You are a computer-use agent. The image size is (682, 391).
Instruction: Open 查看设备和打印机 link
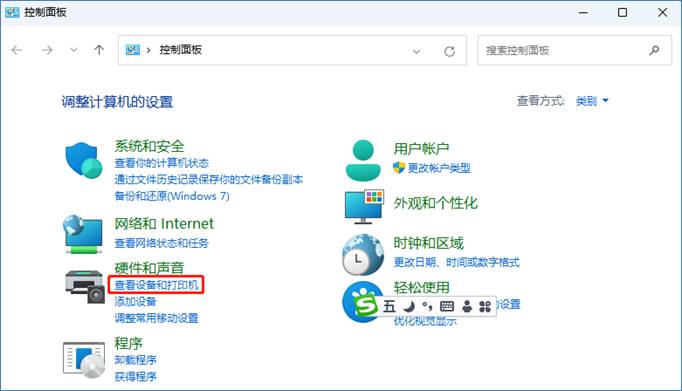click(156, 285)
